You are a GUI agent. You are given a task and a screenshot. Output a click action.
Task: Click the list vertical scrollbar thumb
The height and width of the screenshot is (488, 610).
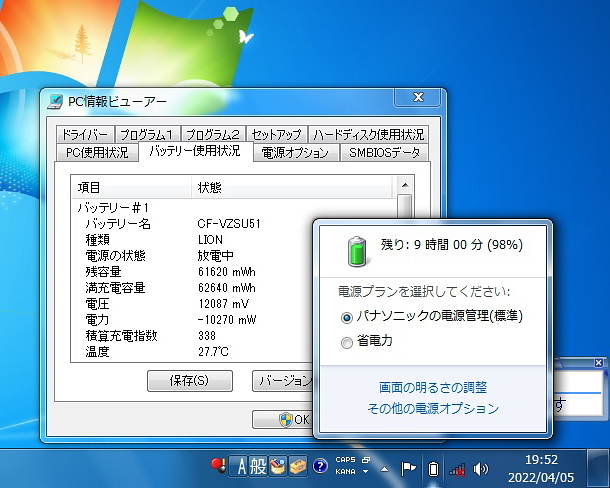pyautogui.click(x=405, y=206)
